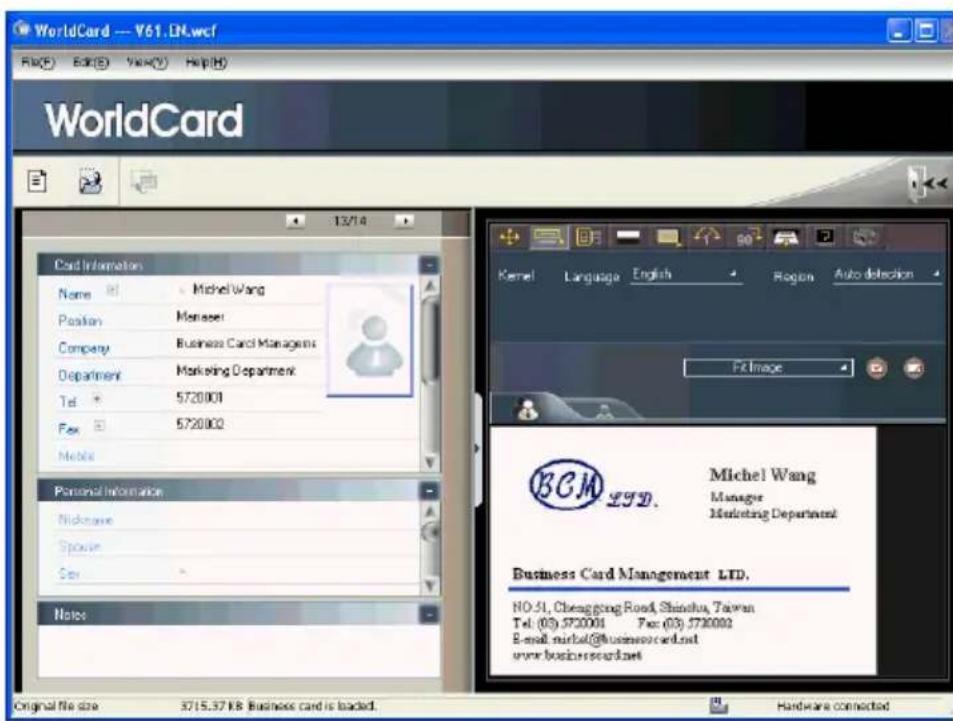Go to the next card

click(x=404, y=221)
